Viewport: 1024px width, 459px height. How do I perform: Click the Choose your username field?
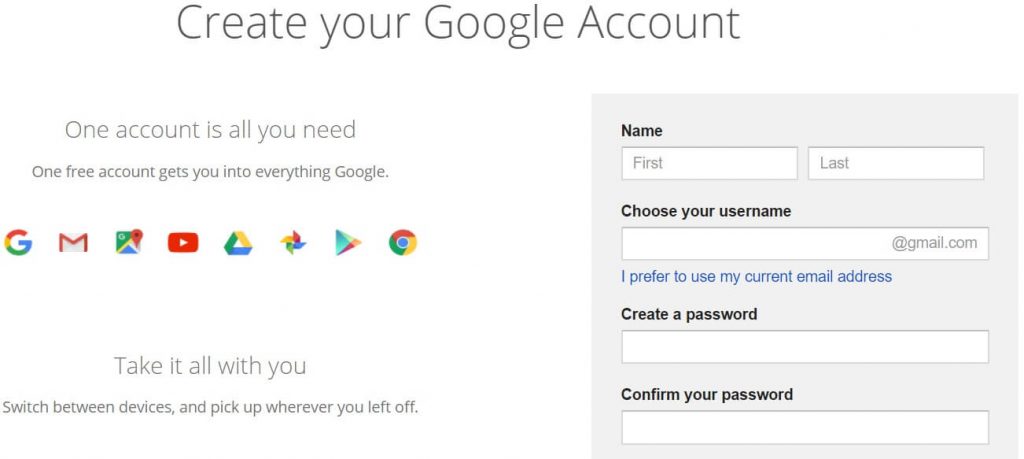click(805, 244)
